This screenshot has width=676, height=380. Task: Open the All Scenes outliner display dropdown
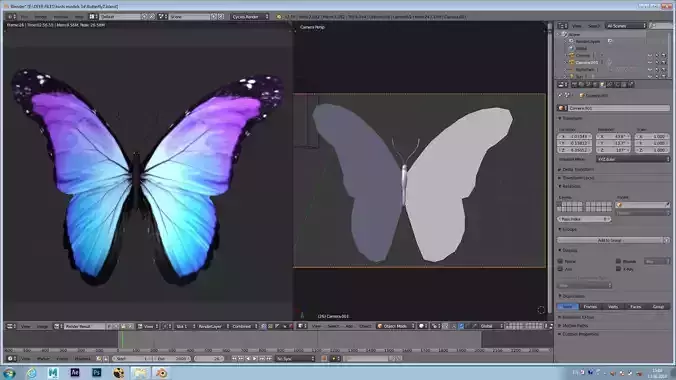click(626, 26)
